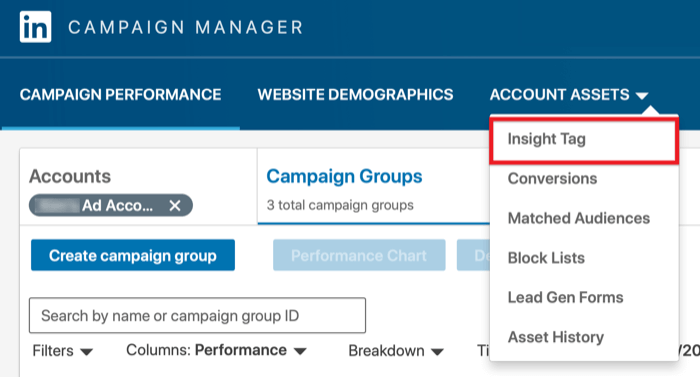
Task: Click the Breakdown dropdown caret
Action: pos(438,352)
